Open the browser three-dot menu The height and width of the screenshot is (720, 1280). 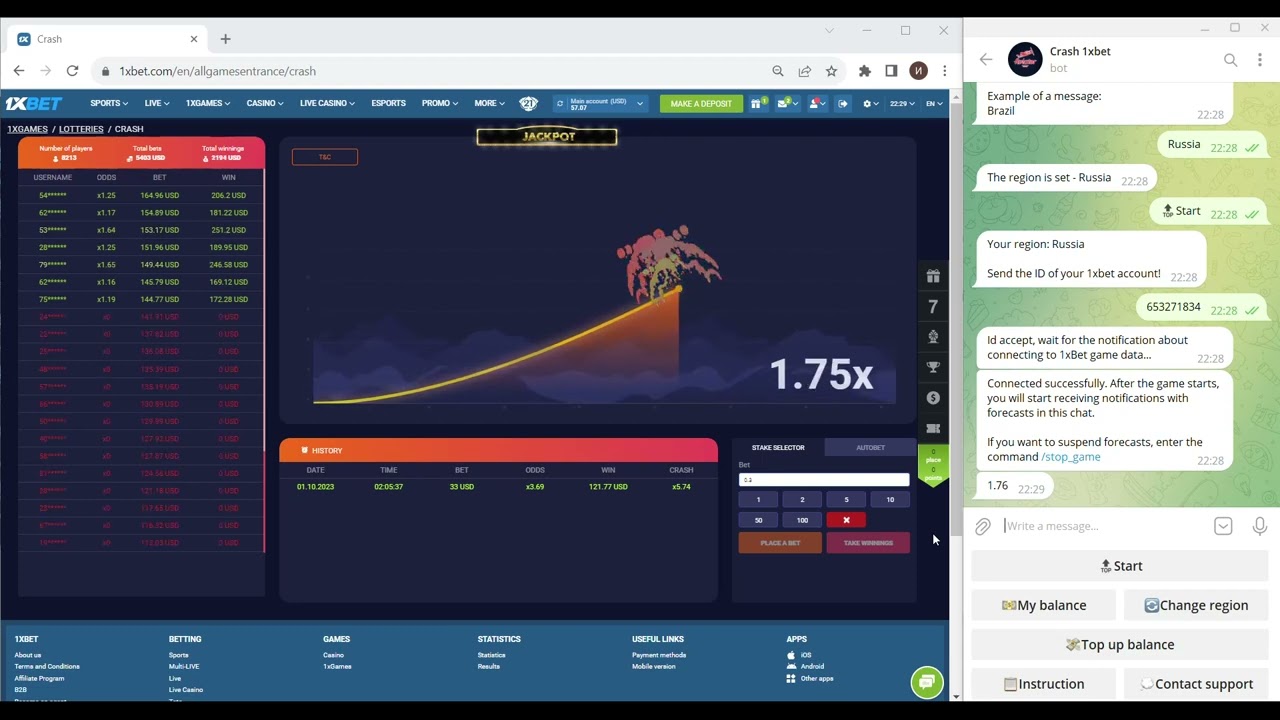[x=944, y=71]
